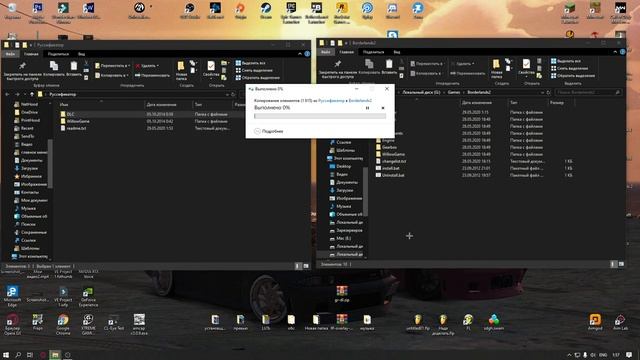Click the Help icon in Русификатор window
The width and height of the screenshot is (640, 360).
pyautogui.click(x=307, y=54)
